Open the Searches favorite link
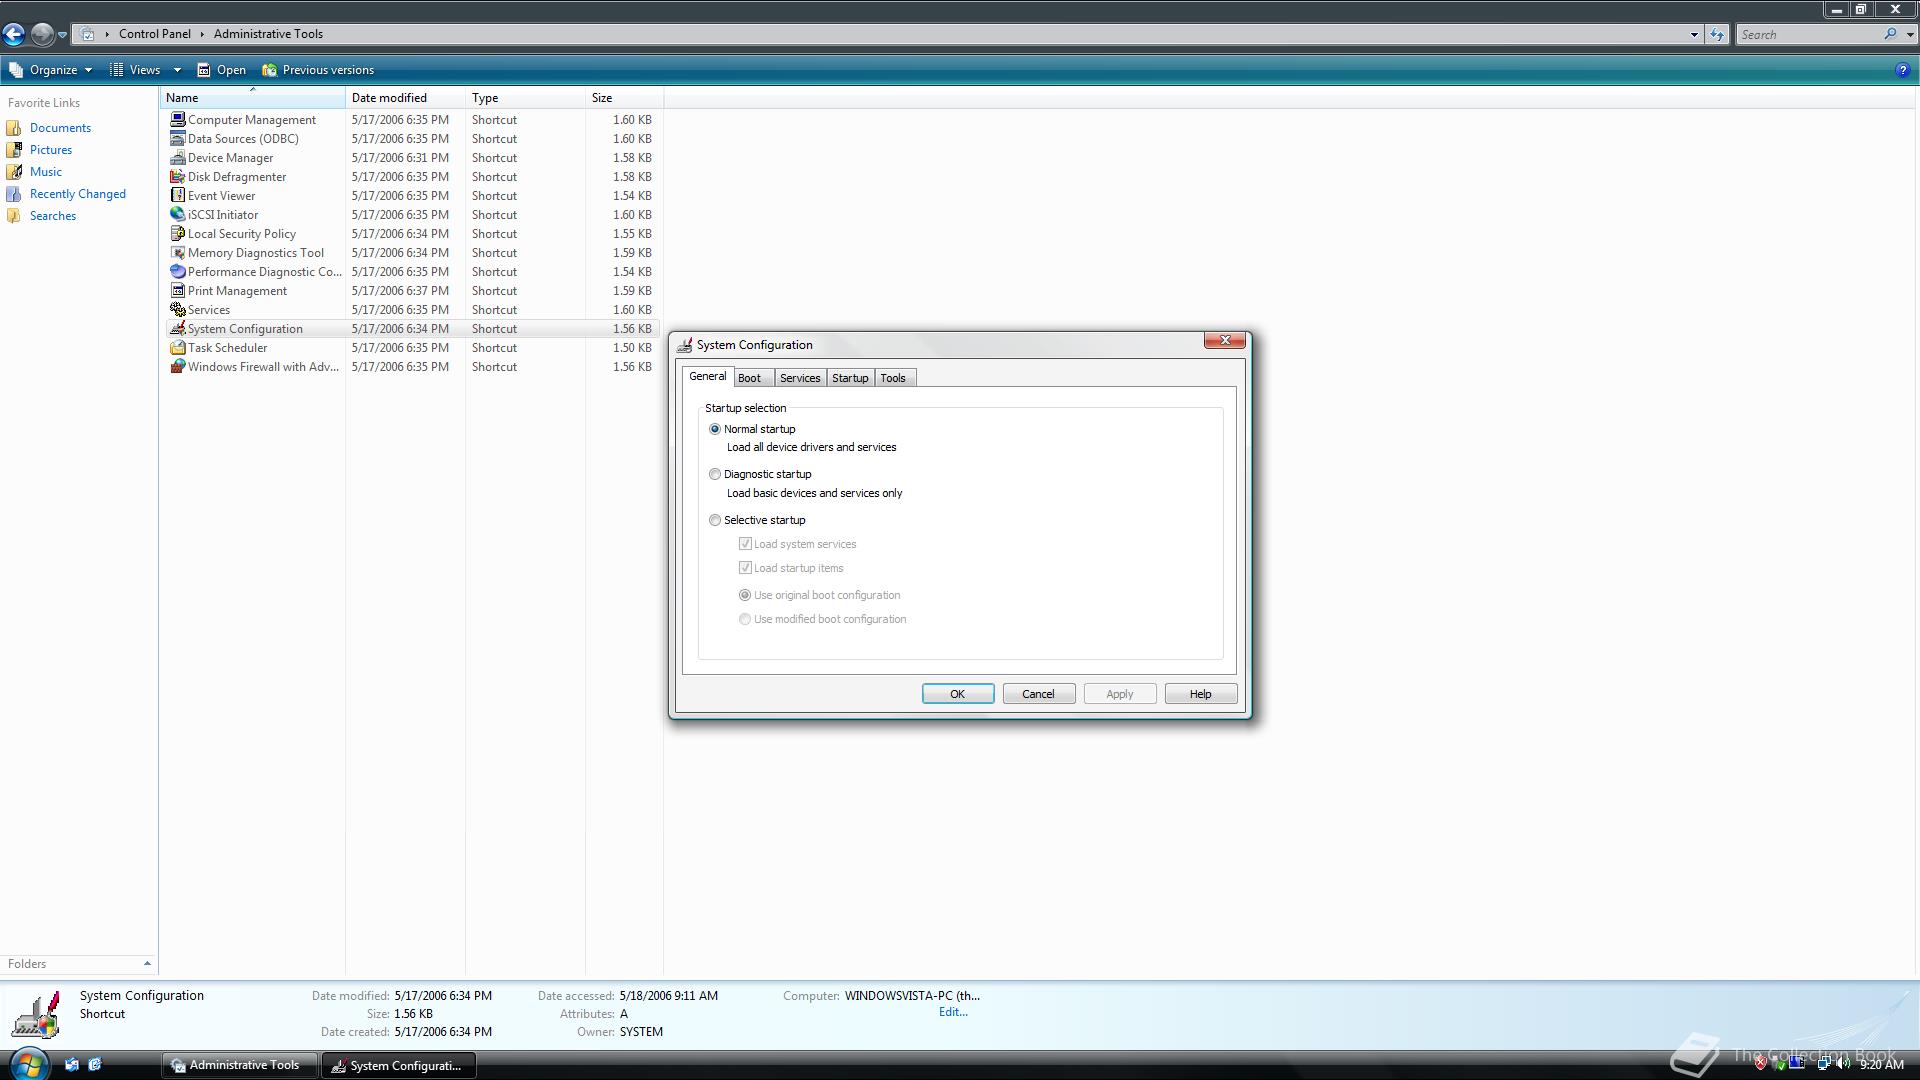This screenshot has width=1920, height=1080. pyautogui.click(x=53, y=216)
